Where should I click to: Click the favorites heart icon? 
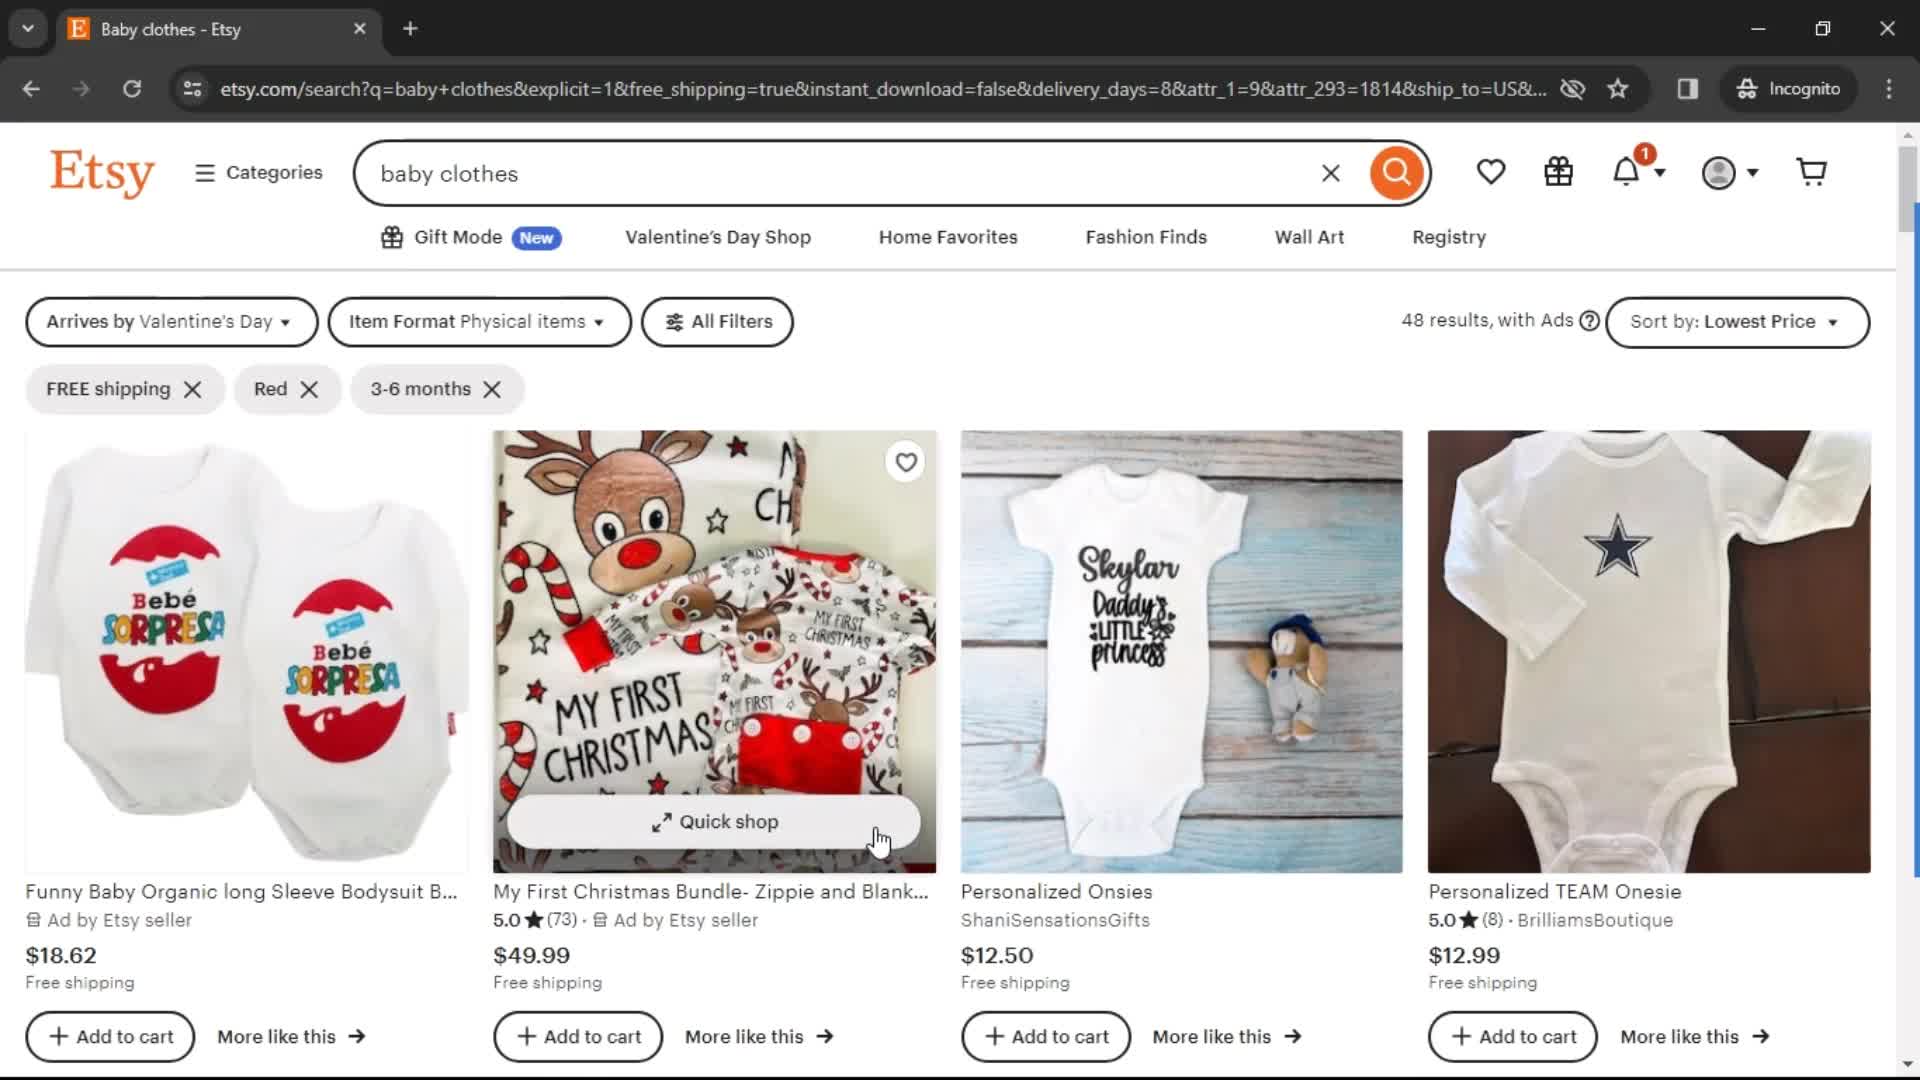(1489, 171)
